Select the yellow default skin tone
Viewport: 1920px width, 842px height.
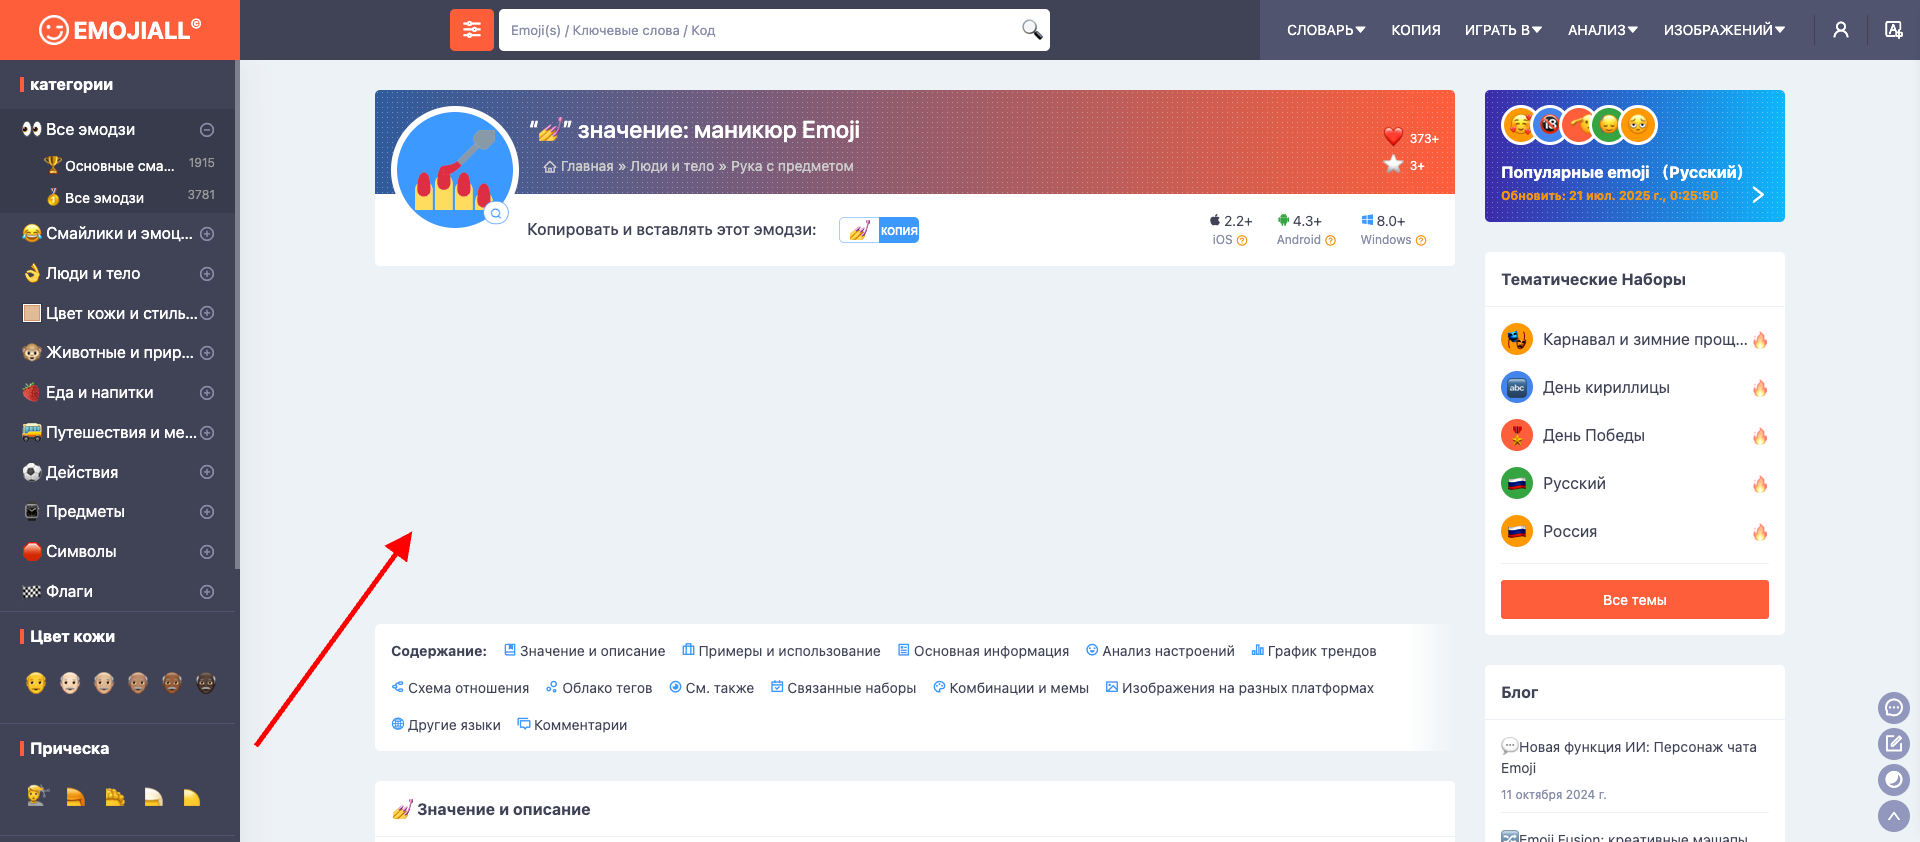36,683
